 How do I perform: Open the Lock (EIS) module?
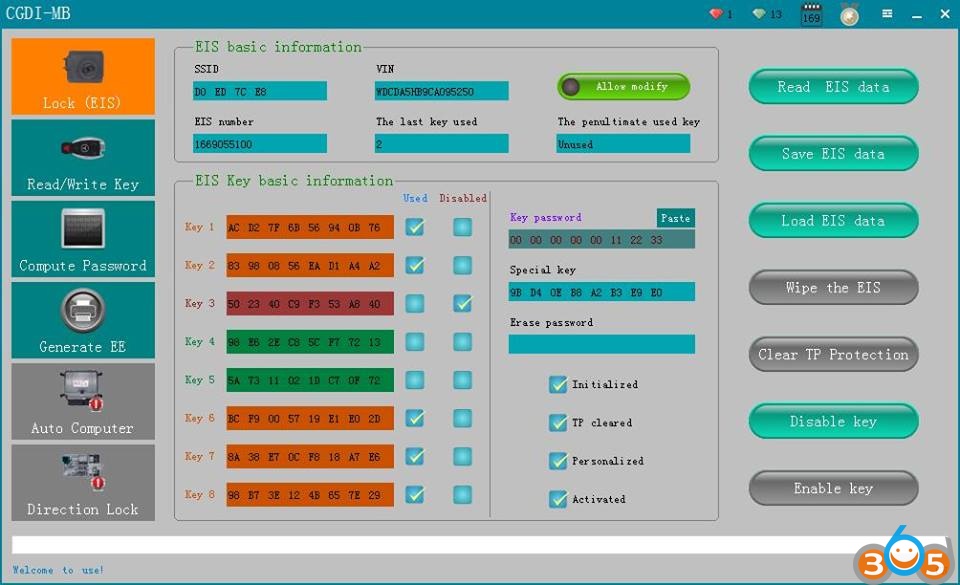[x=83, y=77]
